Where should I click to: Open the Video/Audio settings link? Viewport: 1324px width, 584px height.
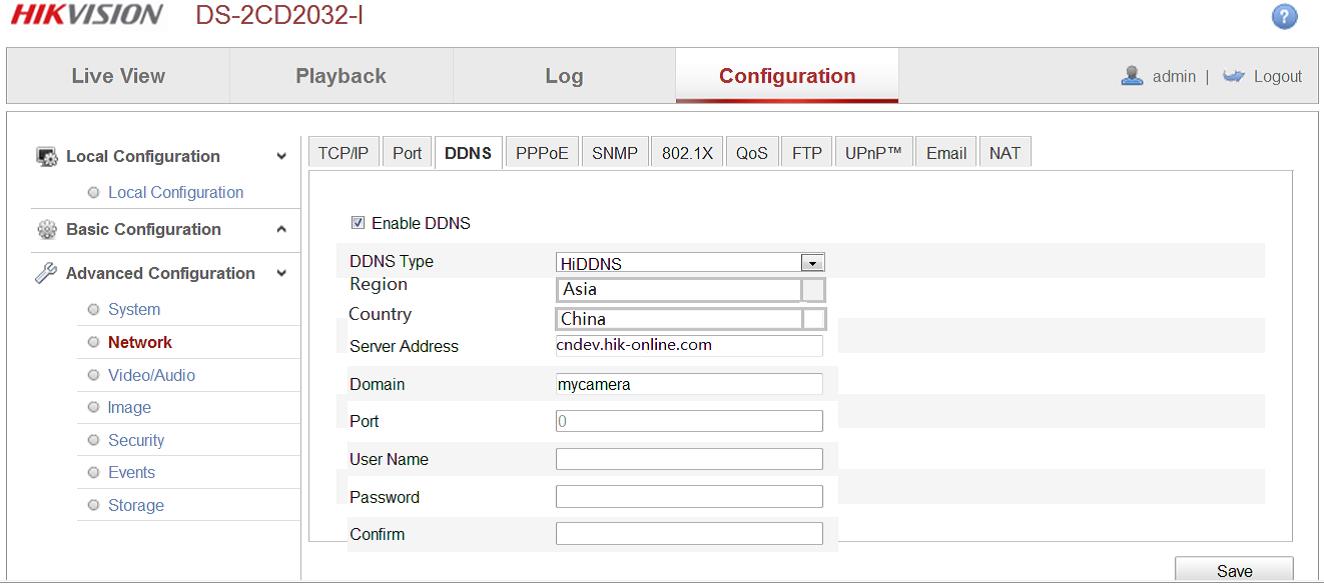pyautogui.click(x=151, y=375)
